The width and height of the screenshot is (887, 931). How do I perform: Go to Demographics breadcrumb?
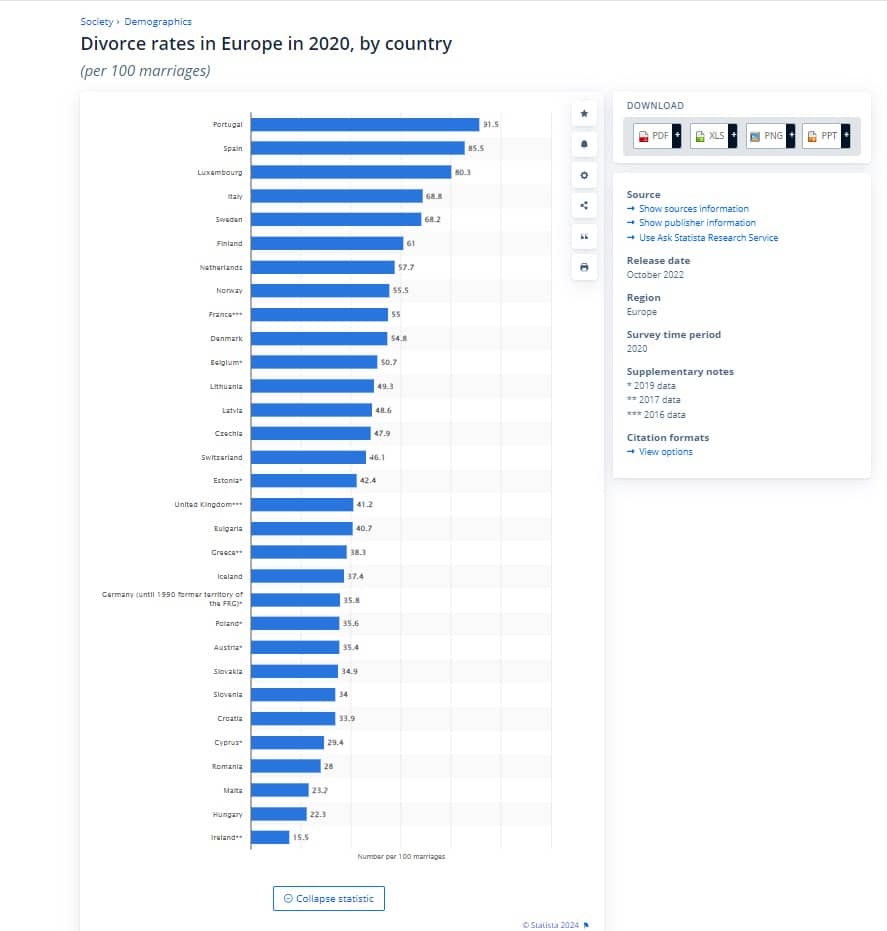pos(158,22)
